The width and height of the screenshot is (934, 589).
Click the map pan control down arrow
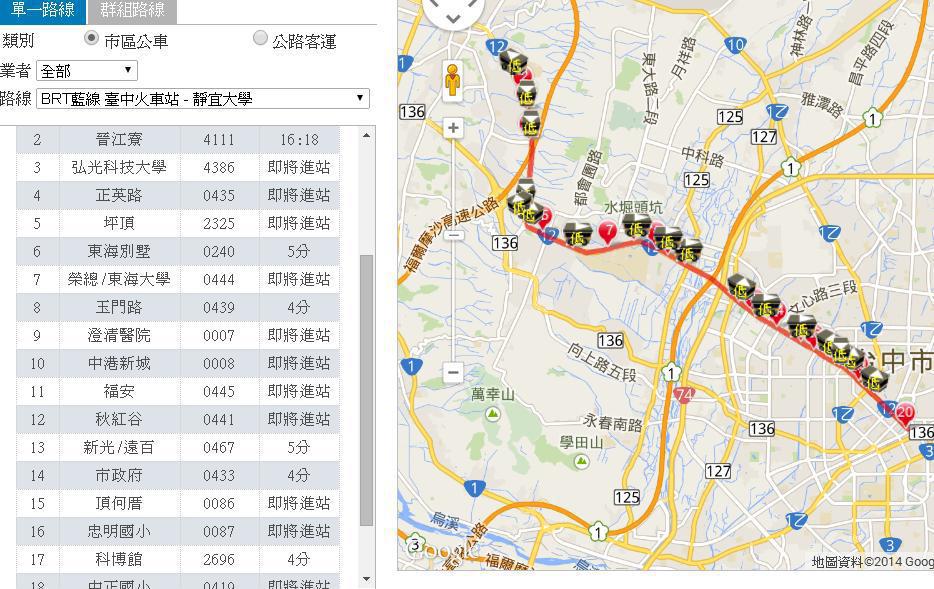click(x=453, y=20)
